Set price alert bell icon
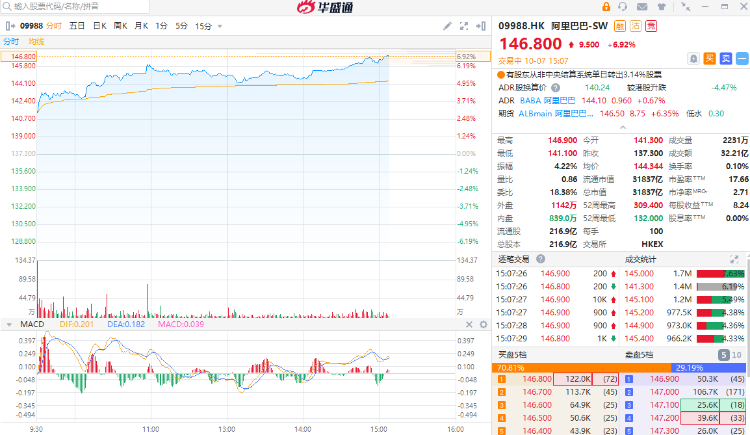750x435 pixels. 693,59
